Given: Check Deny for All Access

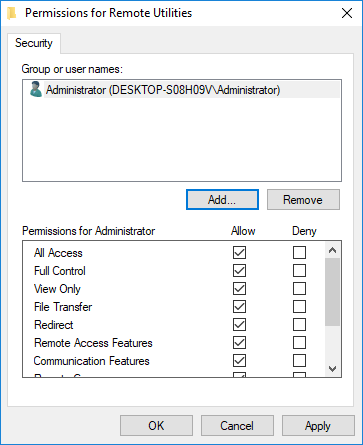Looking at the screenshot, I should (x=299, y=253).
